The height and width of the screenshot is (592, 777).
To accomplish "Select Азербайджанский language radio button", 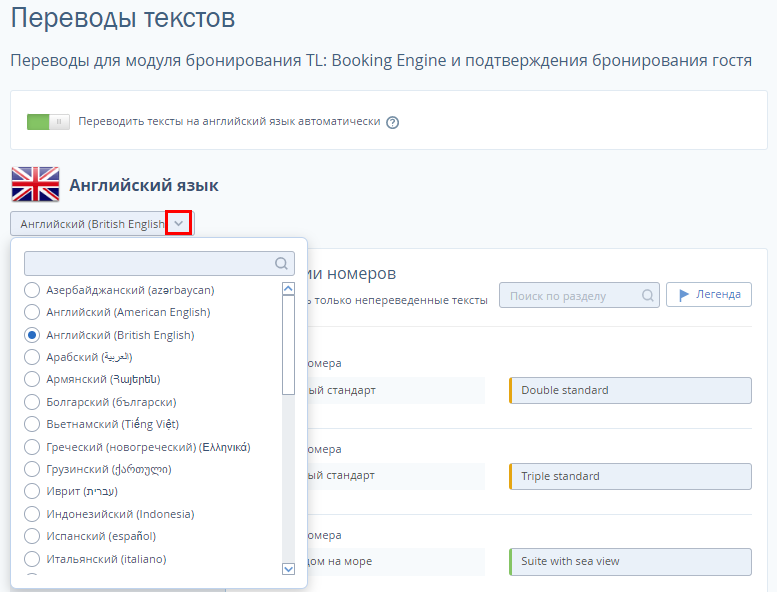I will [32, 290].
